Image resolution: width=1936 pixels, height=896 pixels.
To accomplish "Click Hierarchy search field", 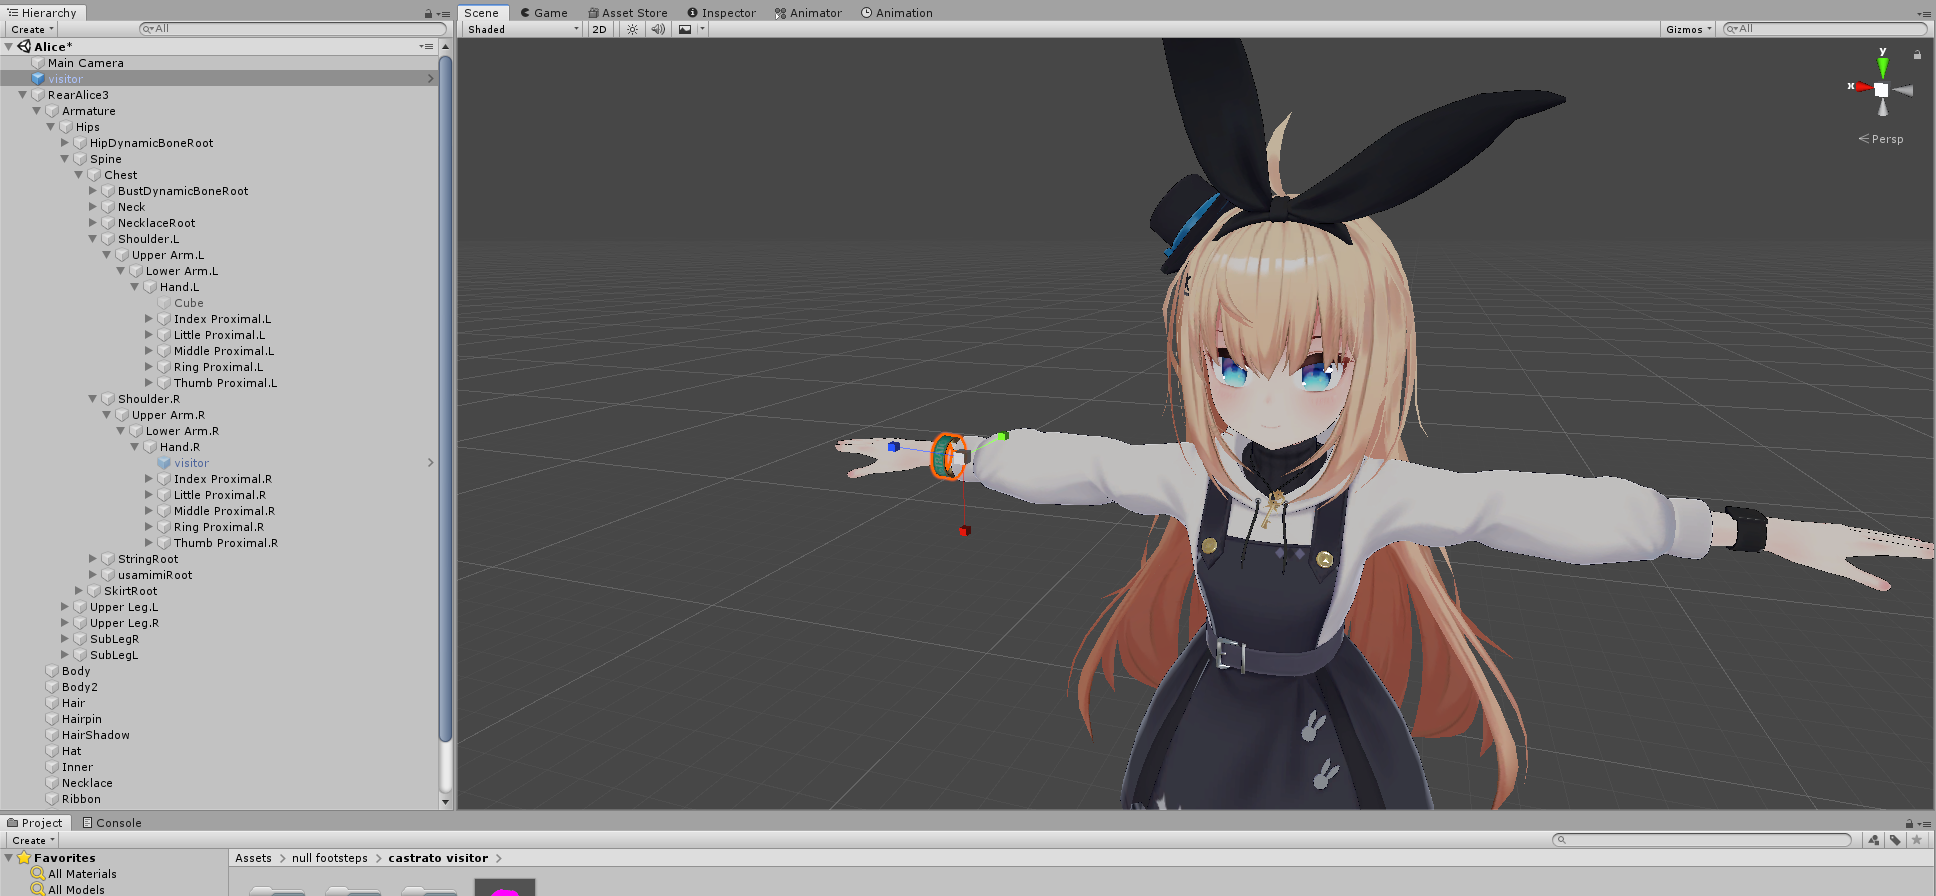I will [x=292, y=29].
